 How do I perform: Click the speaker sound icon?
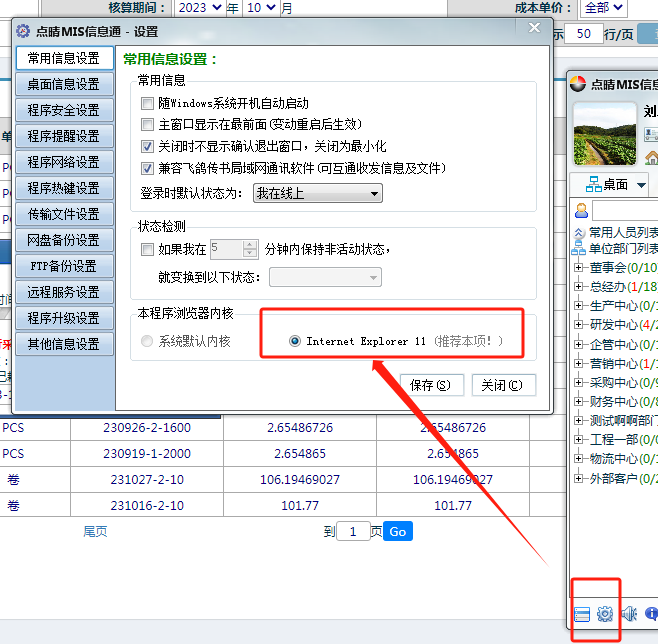[x=629, y=614]
